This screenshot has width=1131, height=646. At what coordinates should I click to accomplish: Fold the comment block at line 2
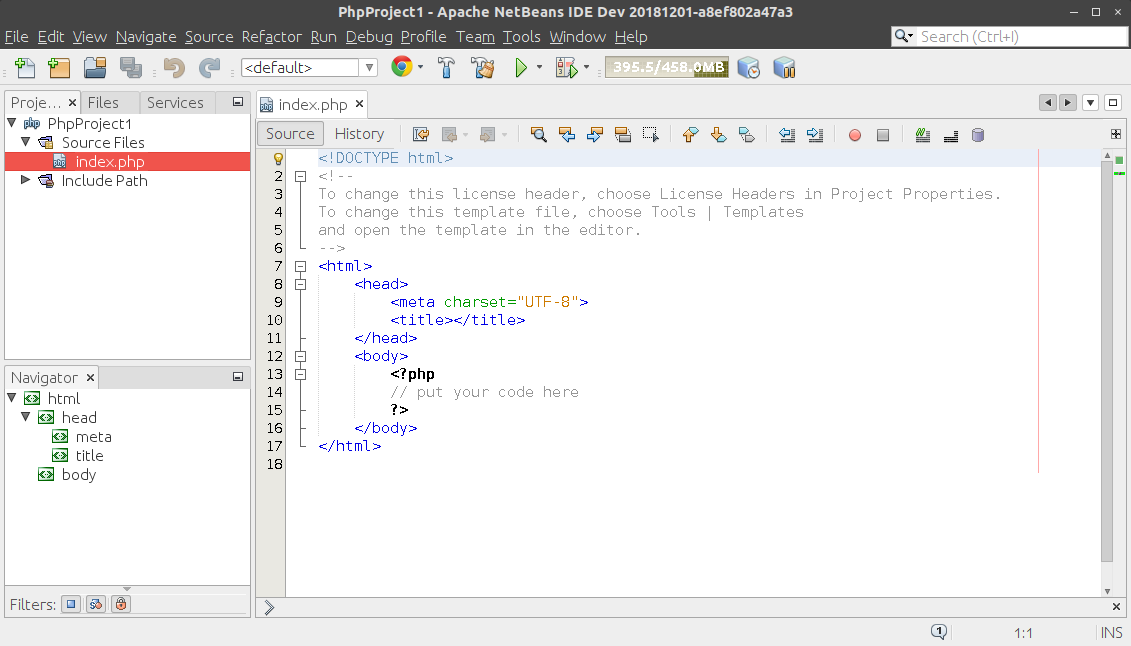coord(301,176)
